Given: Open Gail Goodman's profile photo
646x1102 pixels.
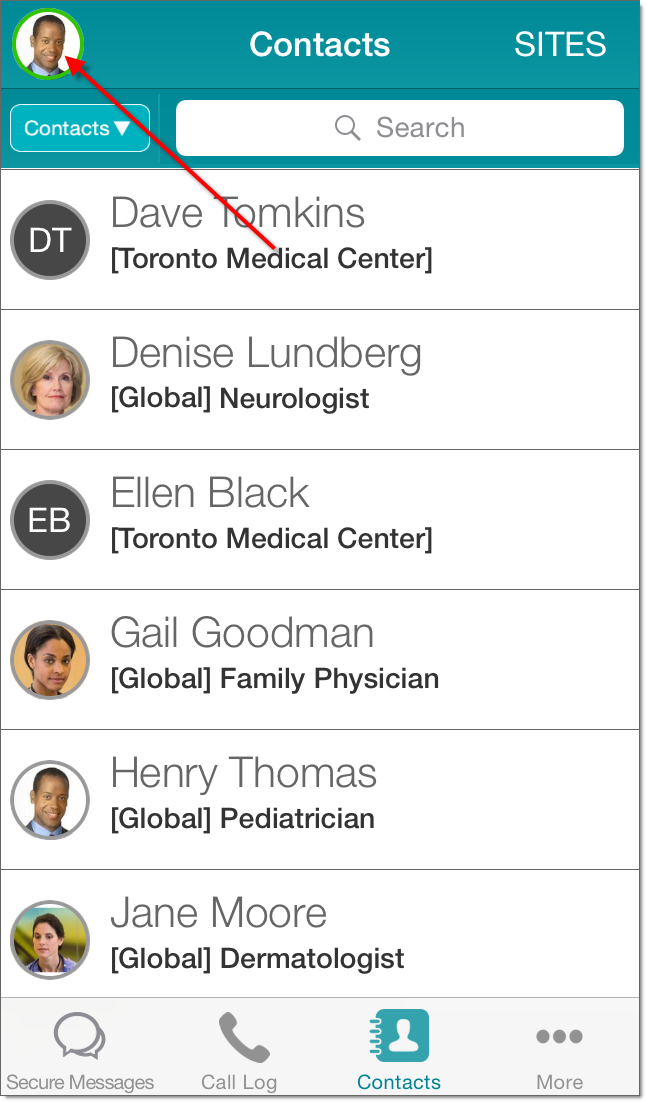Looking at the screenshot, I should (x=50, y=660).
